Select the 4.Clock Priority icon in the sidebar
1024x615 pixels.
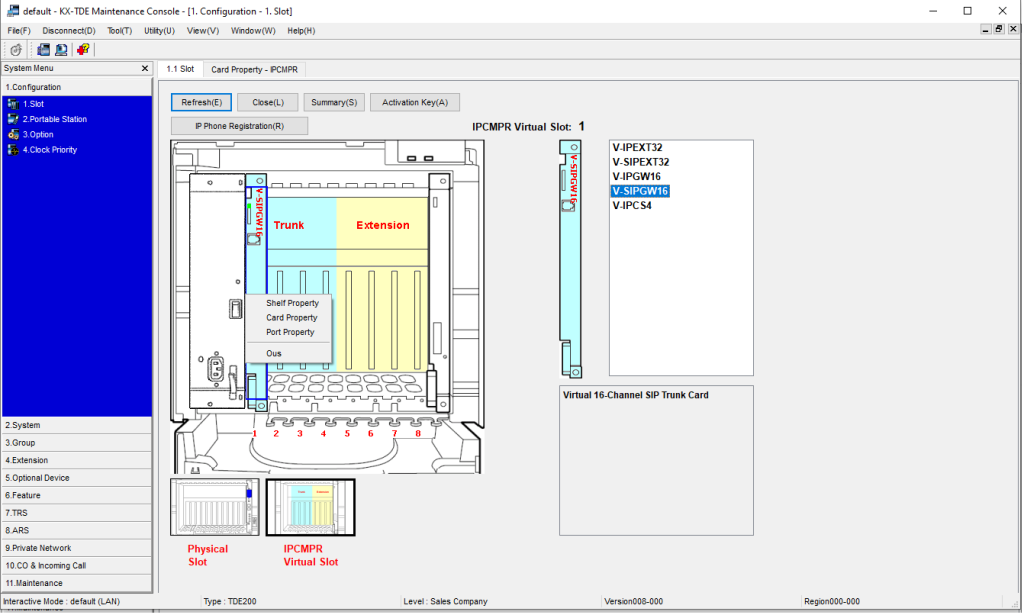click(x=13, y=150)
